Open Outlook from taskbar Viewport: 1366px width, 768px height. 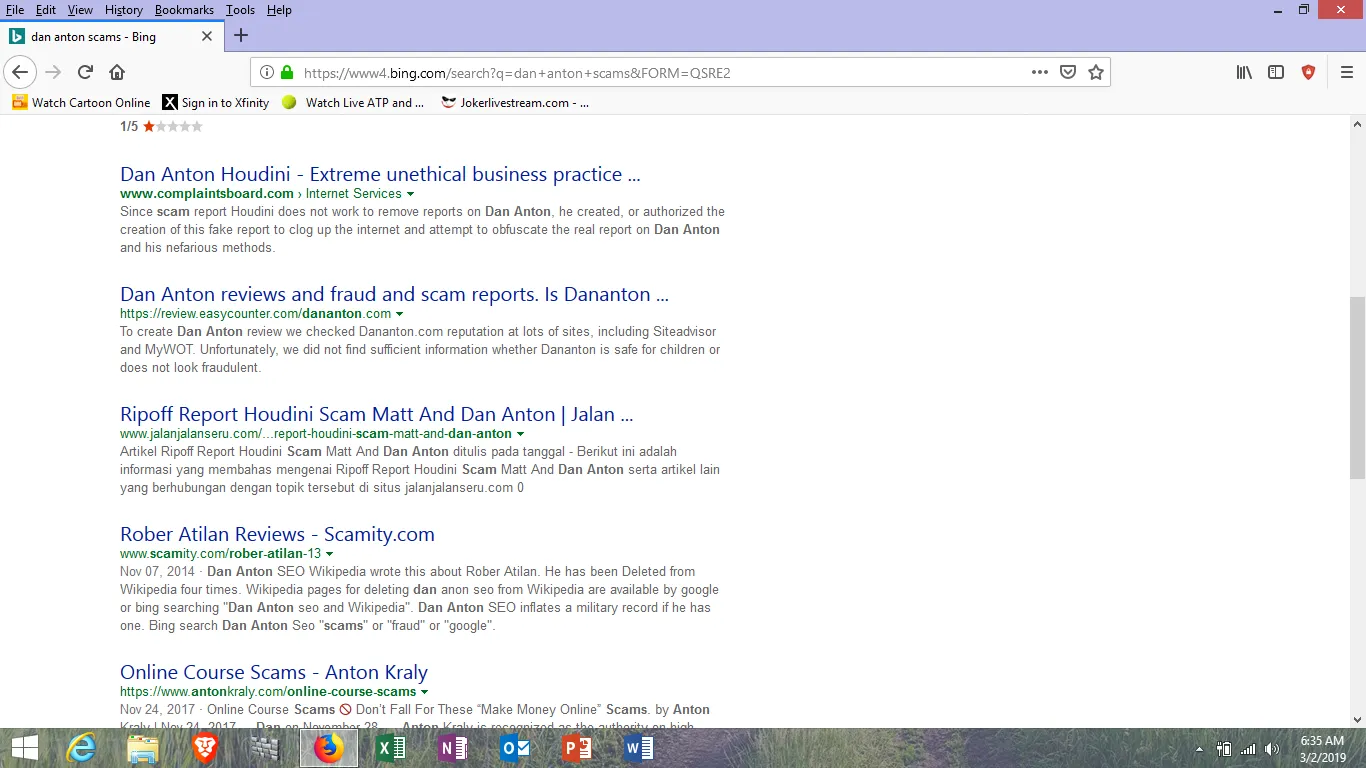(515, 748)
